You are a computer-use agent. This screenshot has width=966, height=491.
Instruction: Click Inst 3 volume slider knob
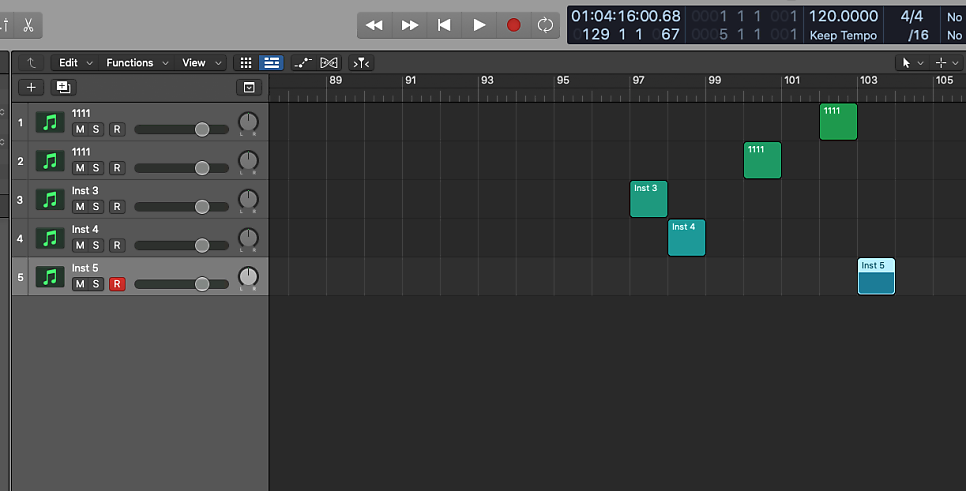point(202,207)
